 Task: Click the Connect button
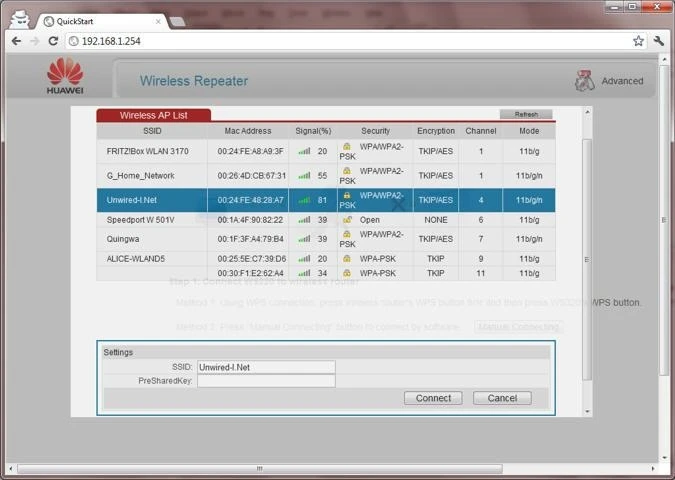(x=433, y=398)
